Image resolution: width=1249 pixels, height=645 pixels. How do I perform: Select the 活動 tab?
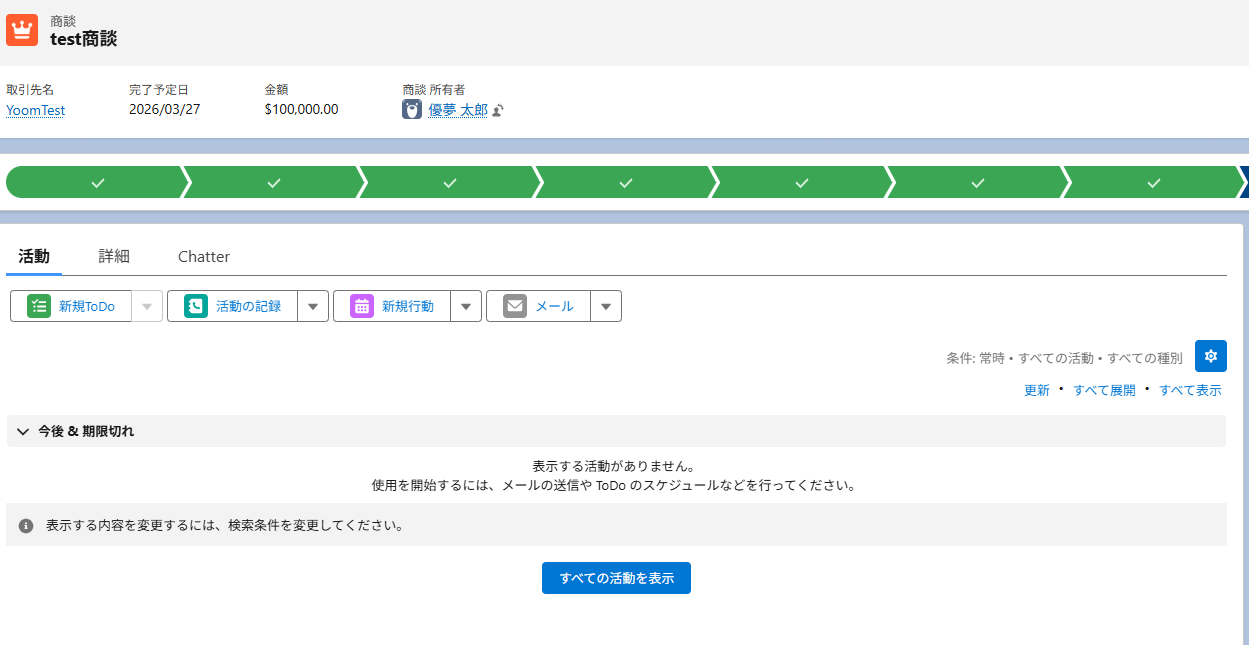pyautogui.click(x=34, y=256)
